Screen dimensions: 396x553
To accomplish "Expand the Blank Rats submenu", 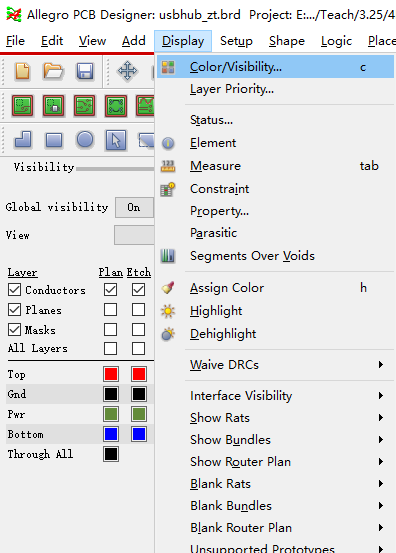I will pyautogui.click(x=275, y=484).
